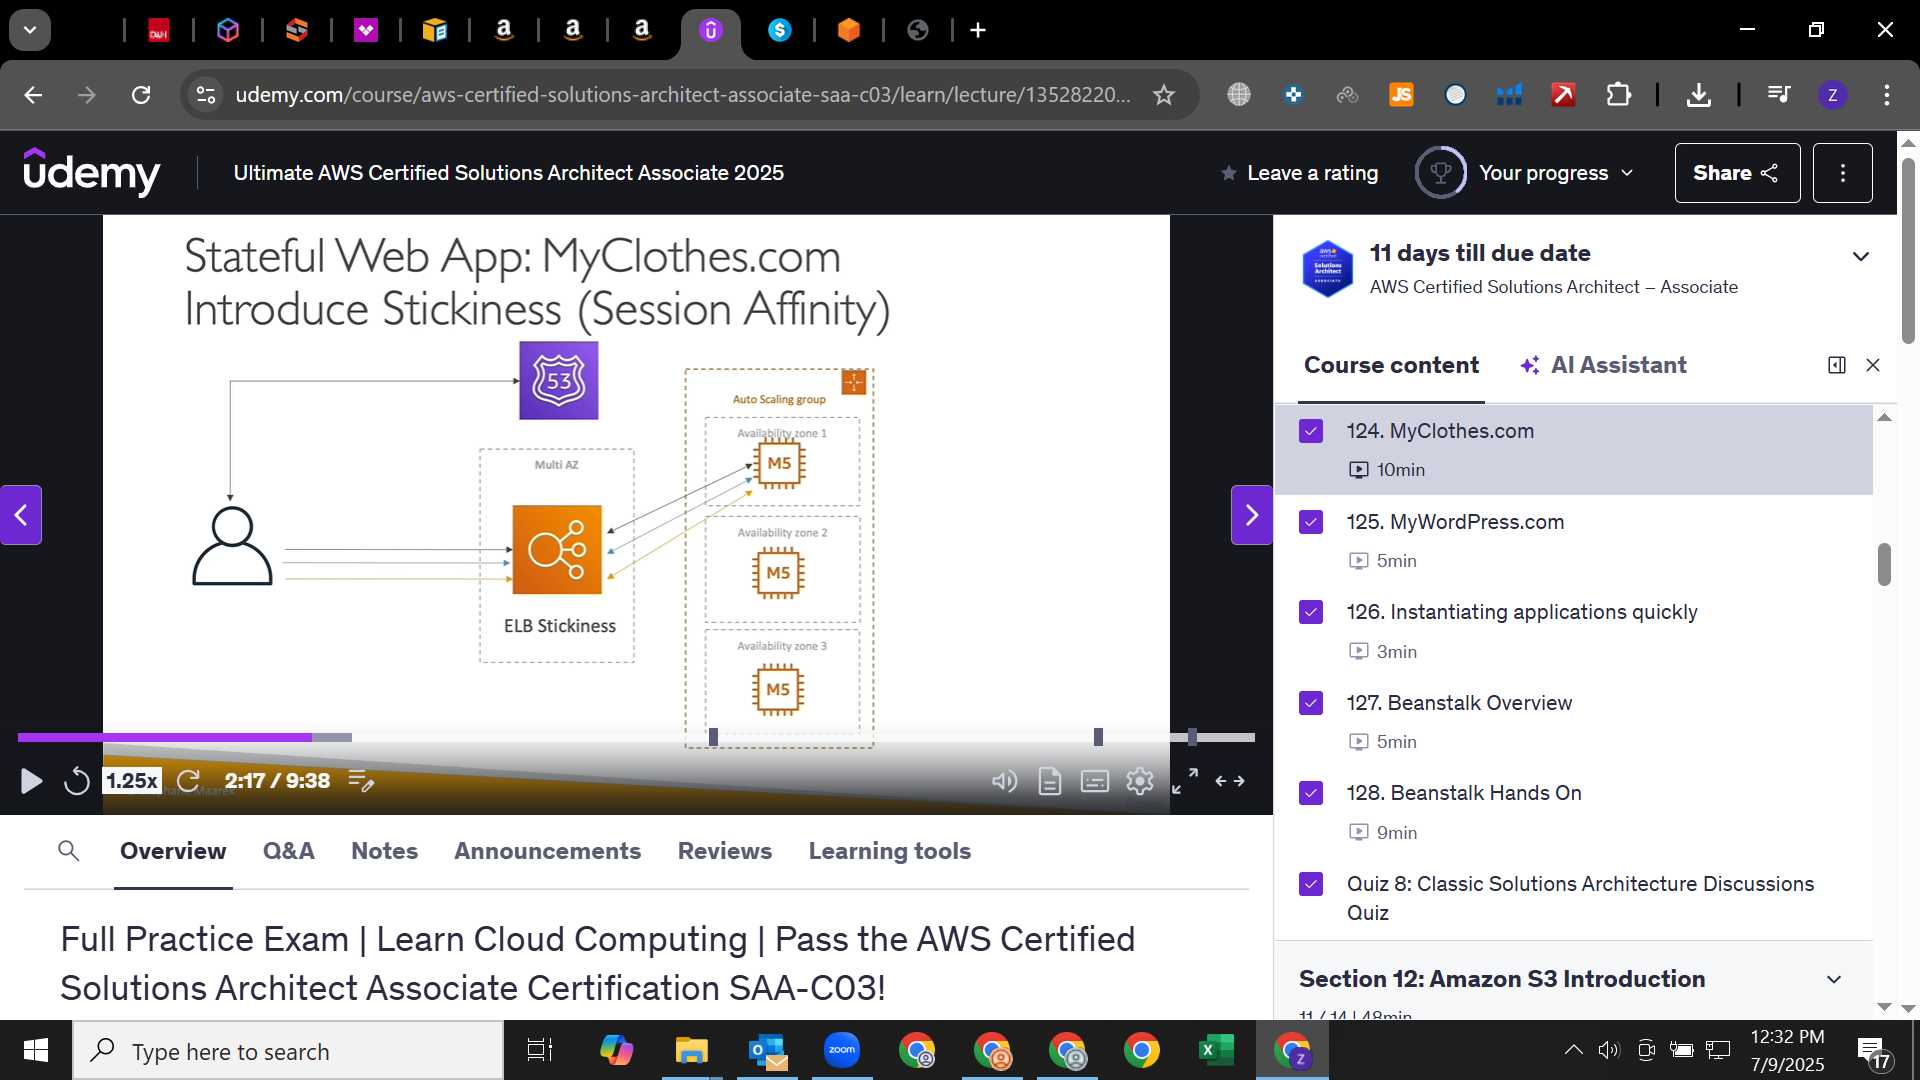The image size is (1920, 1080).
Task: Toggle checkbox for Quiz 8
Action: 1311,884
